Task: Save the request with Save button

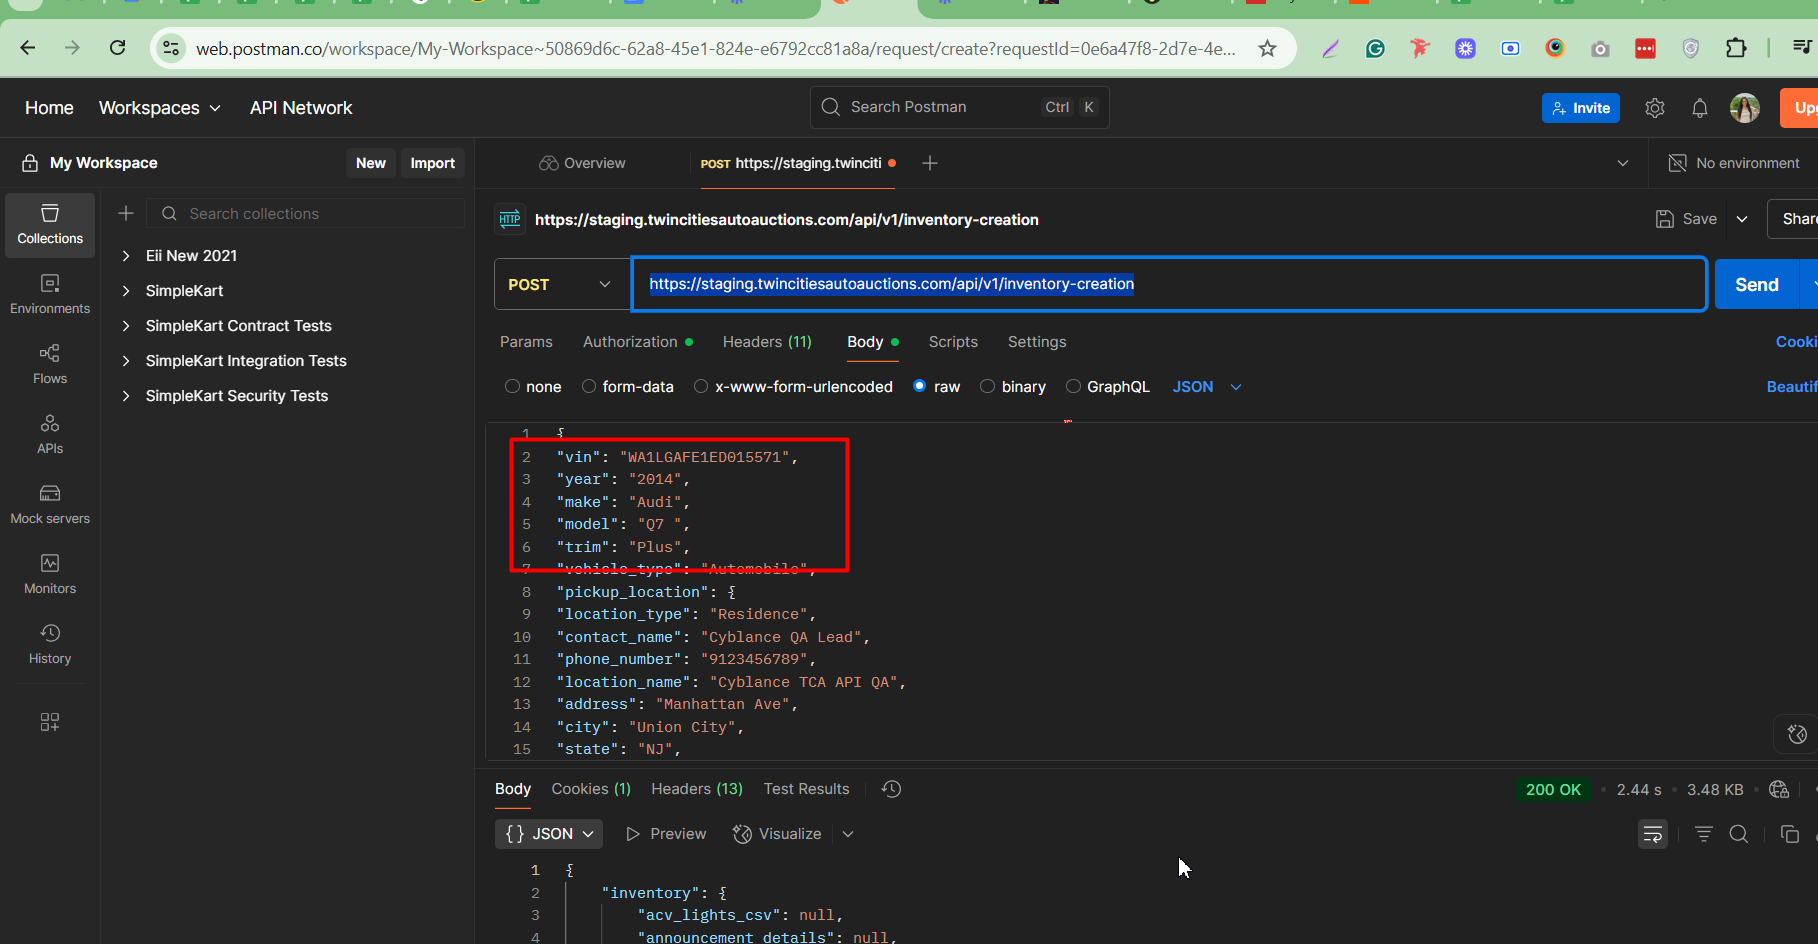Action: [1687, 219]
